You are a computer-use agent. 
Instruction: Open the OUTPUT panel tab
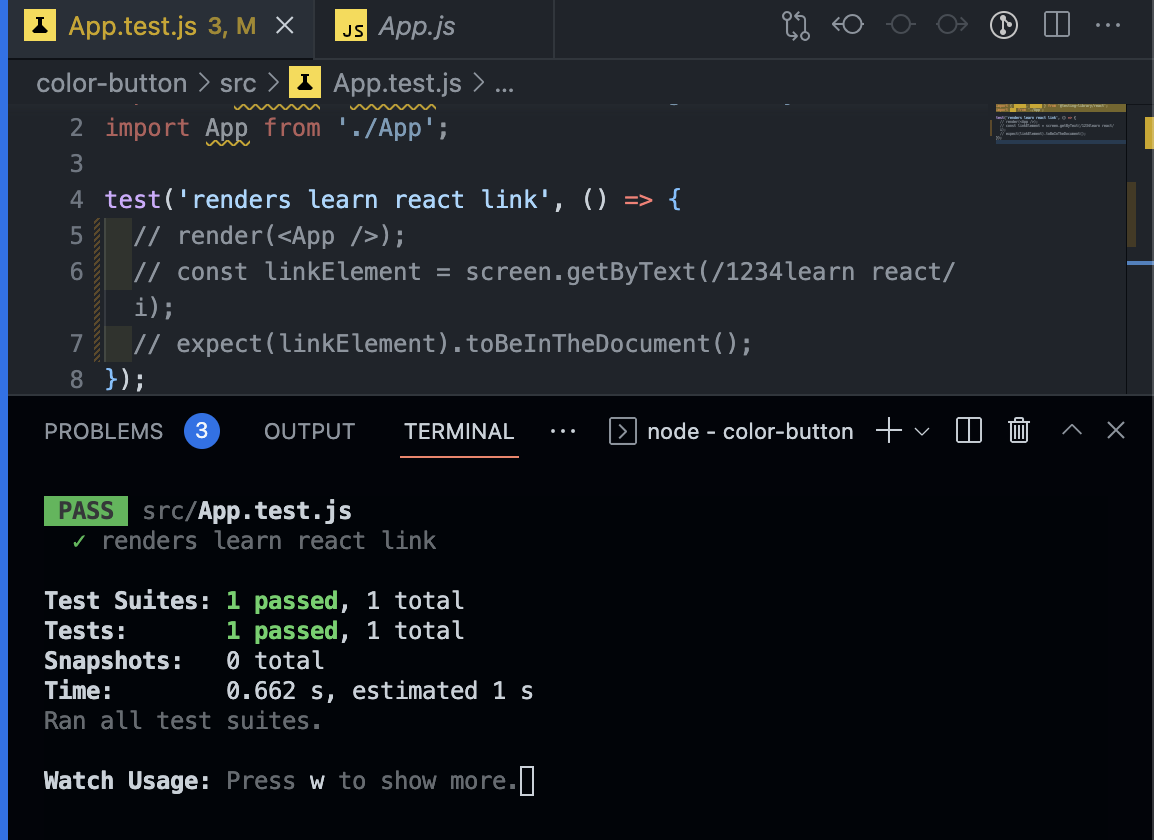click(310, 431)
